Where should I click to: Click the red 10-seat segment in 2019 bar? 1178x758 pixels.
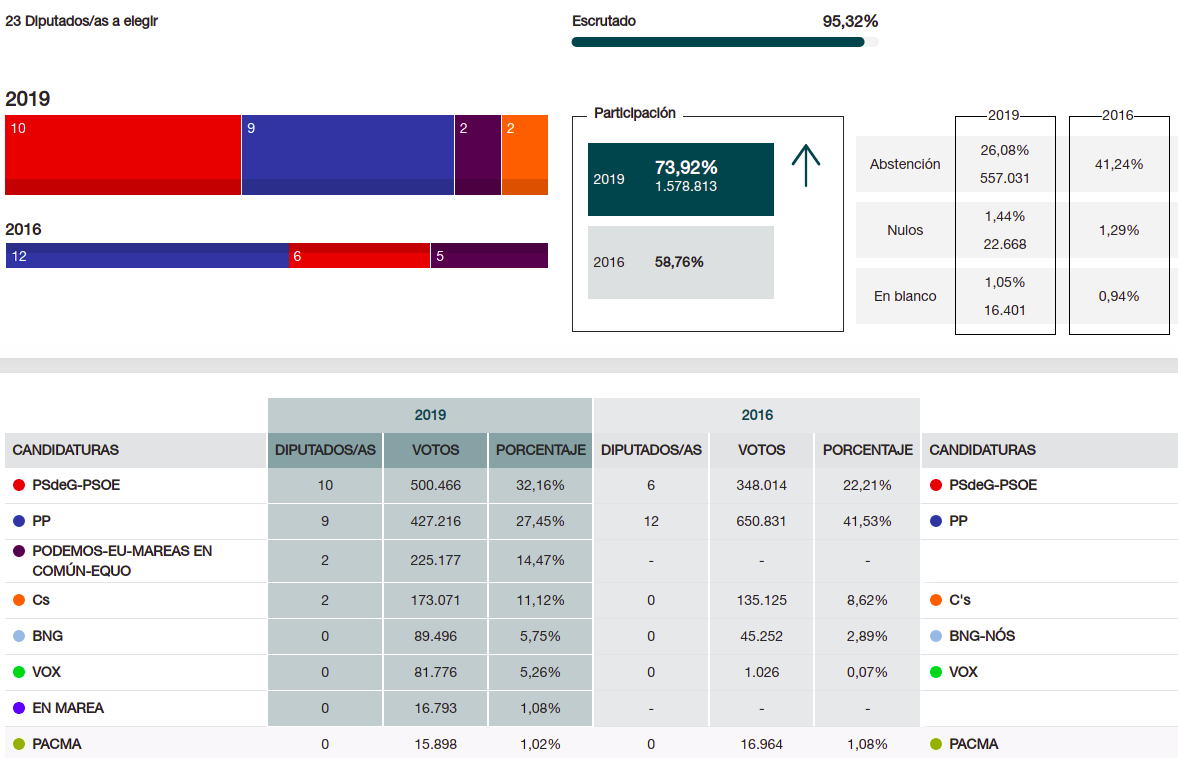coord(120,155)
